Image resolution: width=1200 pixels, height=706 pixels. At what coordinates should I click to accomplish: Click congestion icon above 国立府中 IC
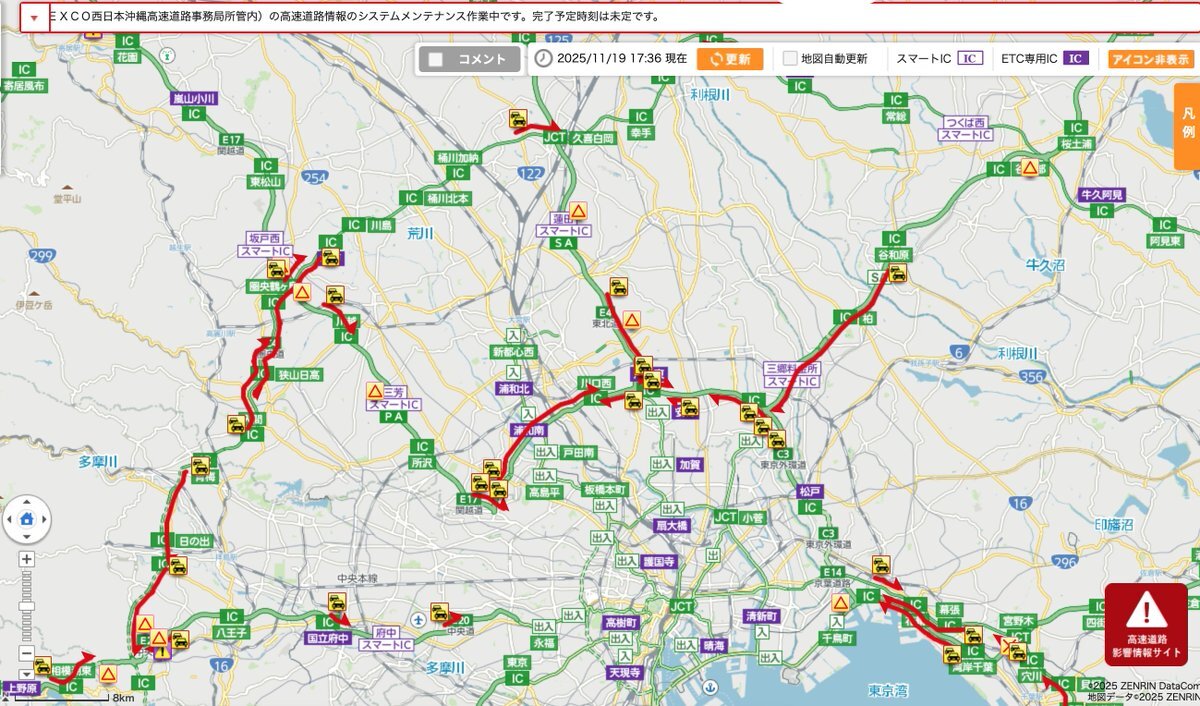click(337, 603)
